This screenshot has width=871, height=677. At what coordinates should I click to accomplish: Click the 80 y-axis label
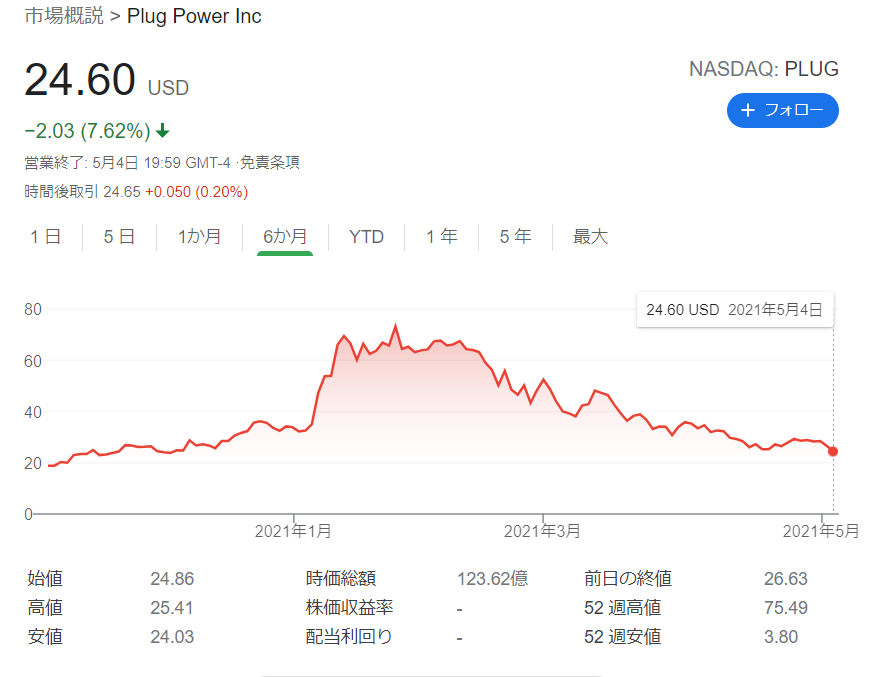click(x=33, y=309)
